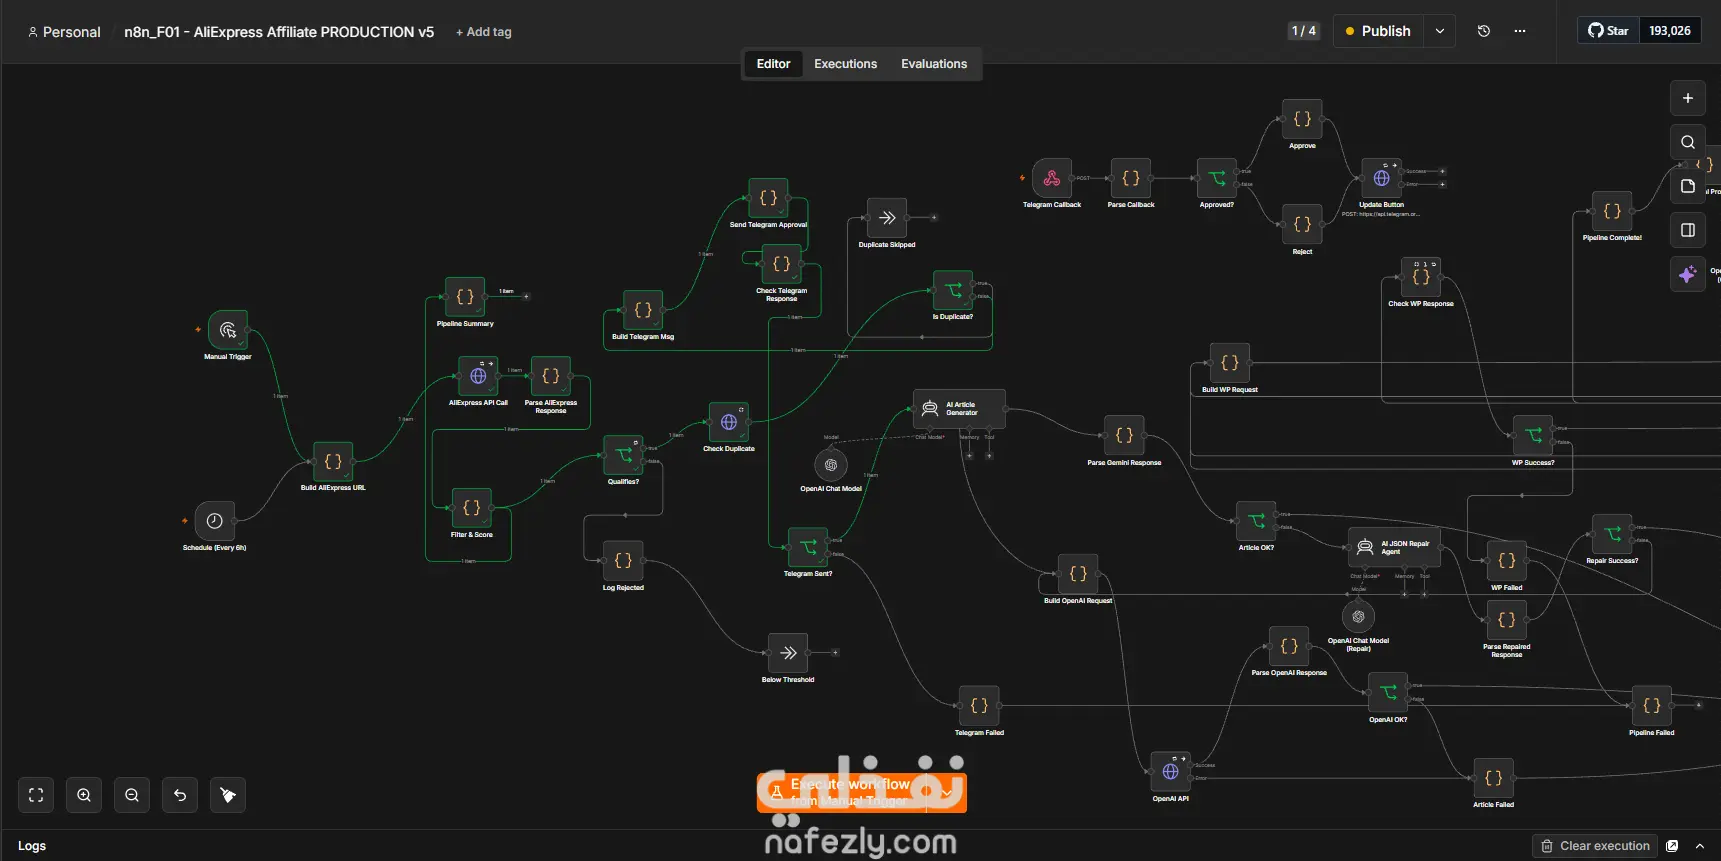Select the OpenAI API node
Image resolution: width=1721 pixels, height=861 pixels.
tap(1171, 772)
